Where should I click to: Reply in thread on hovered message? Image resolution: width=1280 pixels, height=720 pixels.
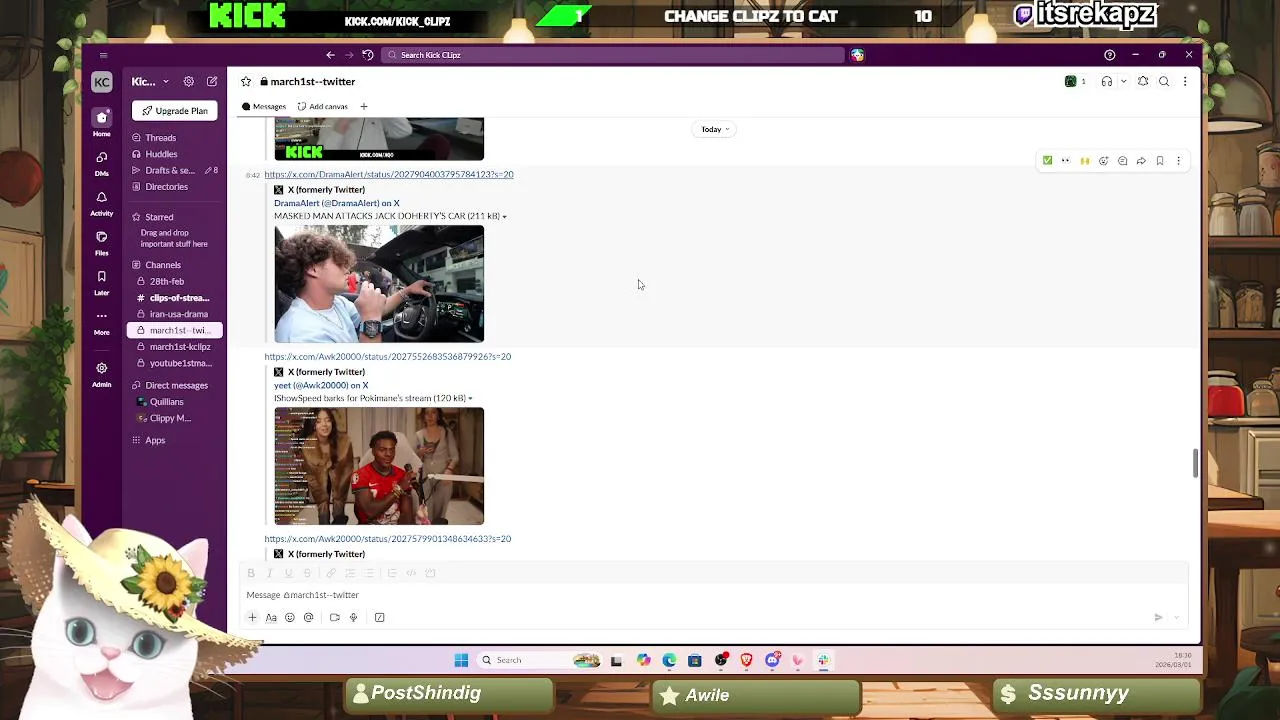click(1122, 161)
